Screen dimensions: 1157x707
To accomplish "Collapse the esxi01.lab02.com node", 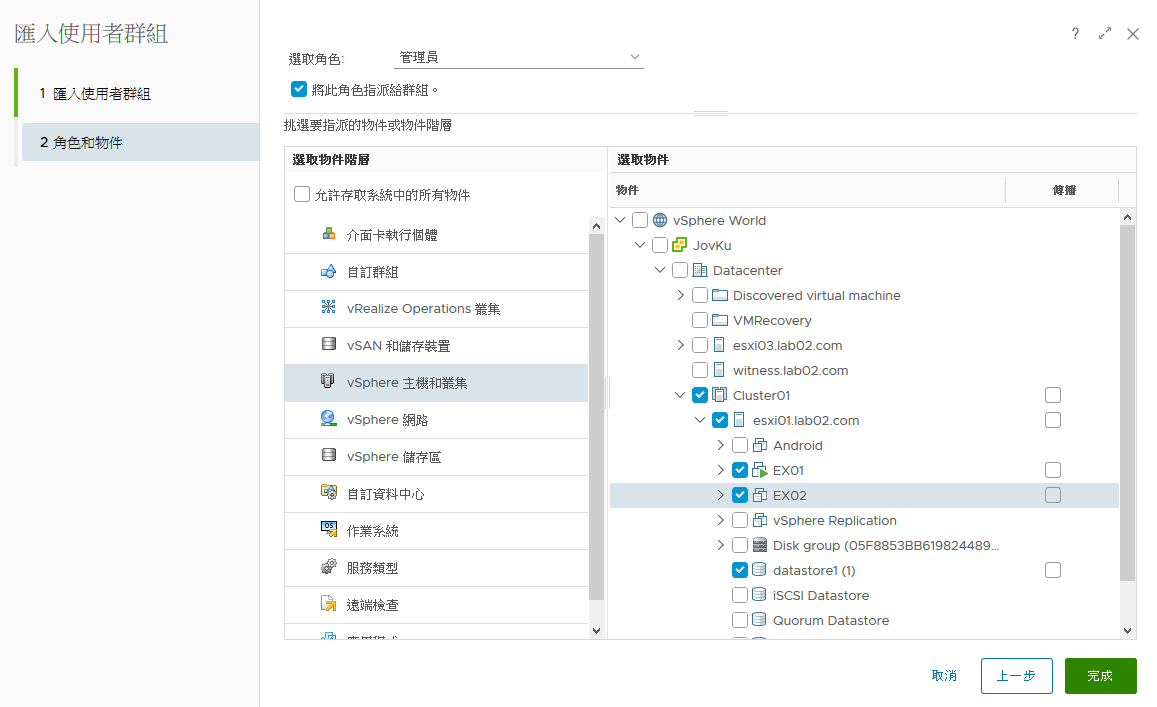I will point(700,420).
